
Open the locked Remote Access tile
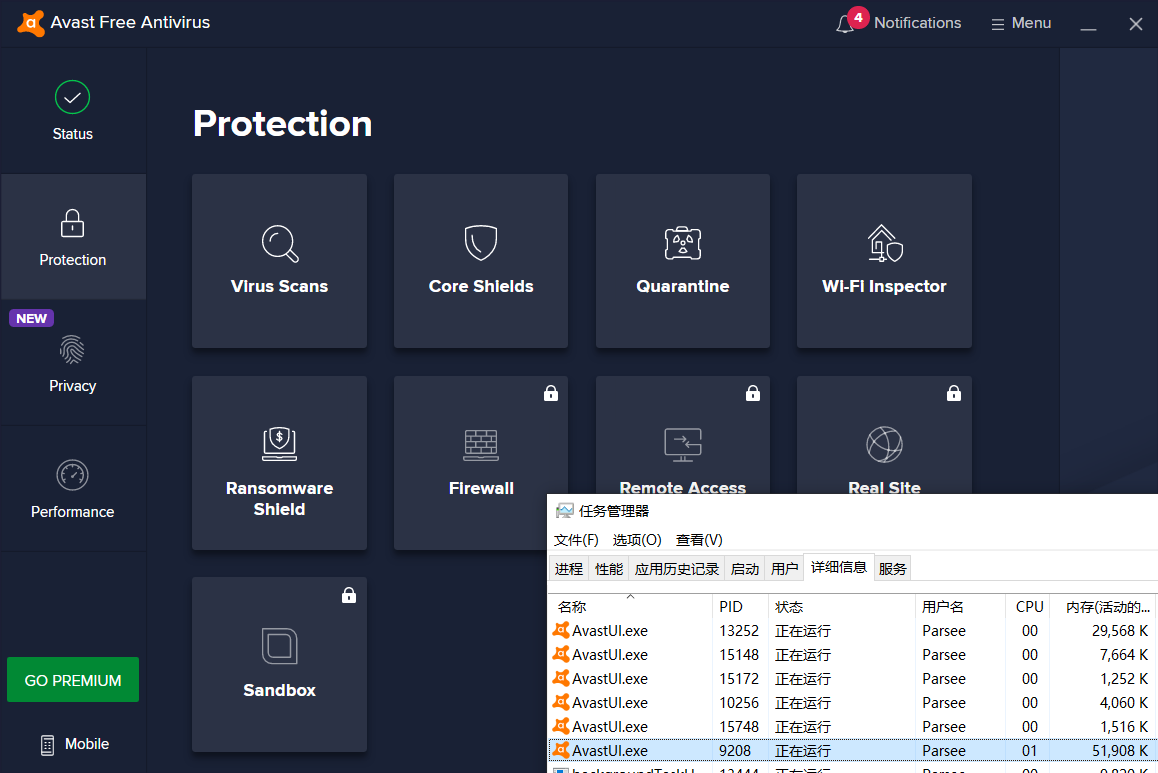tap(682, 436)
